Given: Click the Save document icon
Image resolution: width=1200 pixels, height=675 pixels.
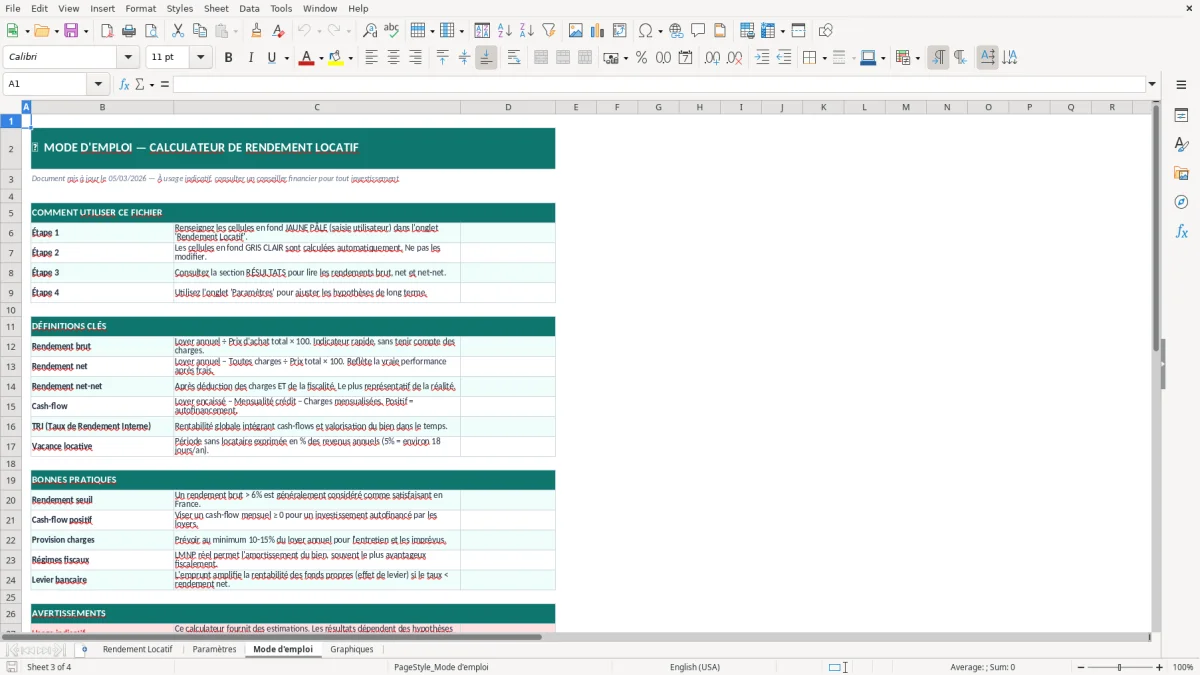Looking at the screenshot, I should [71, 31].
